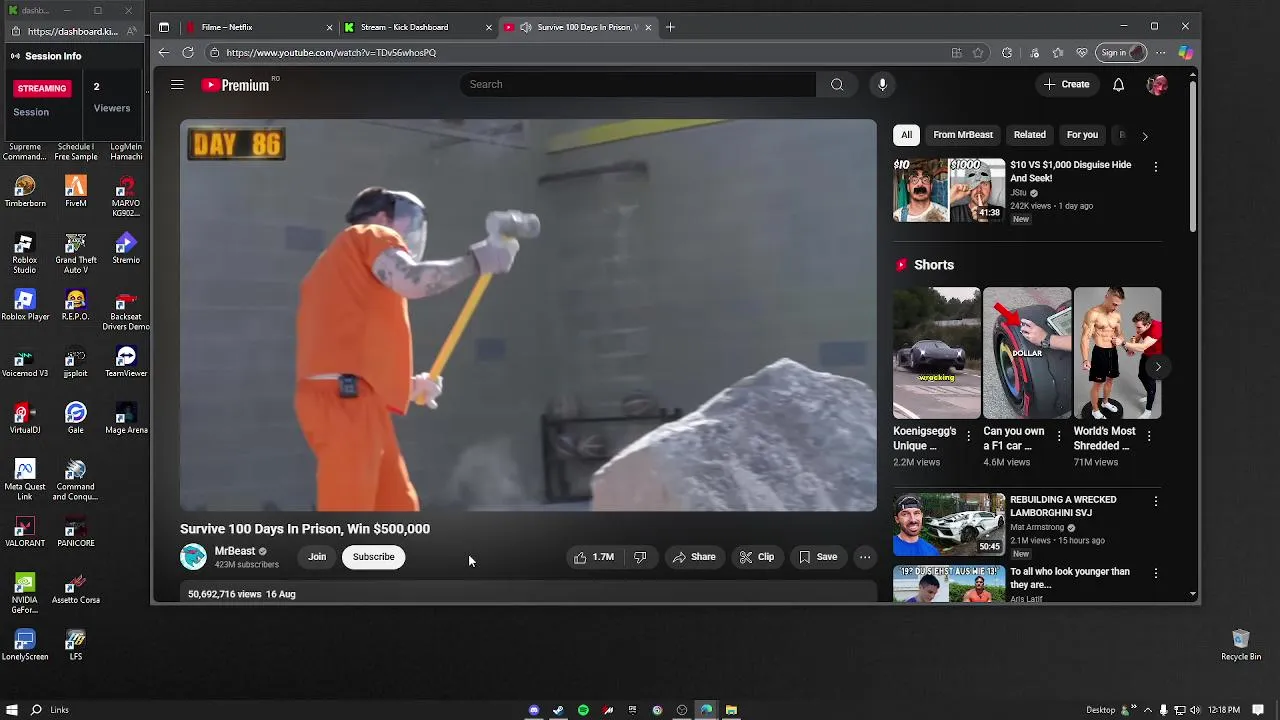
Task: Select the Related filter chip
Action: pos(1030,135)
